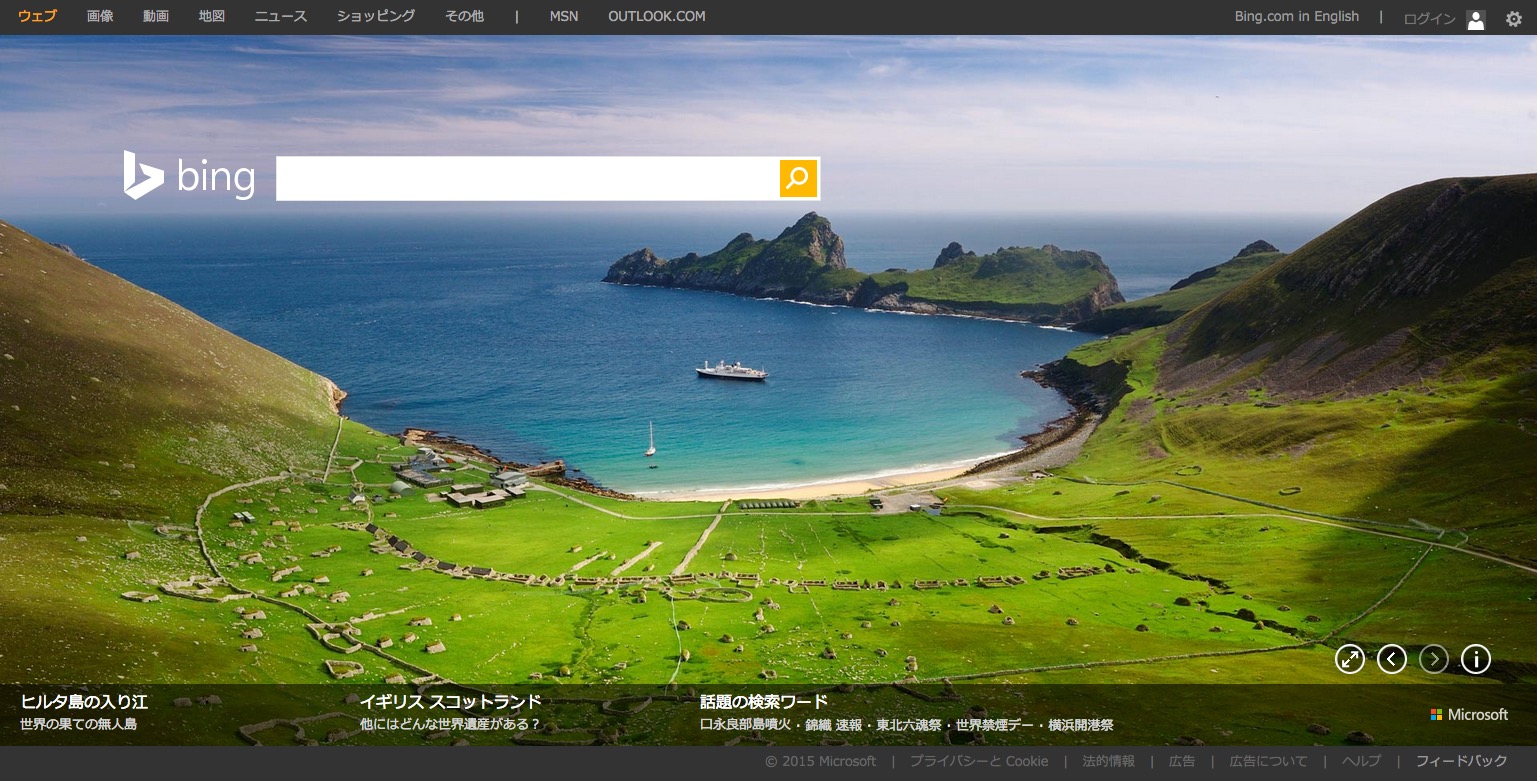Open the 地図 tab

click(x=212, y=16)
